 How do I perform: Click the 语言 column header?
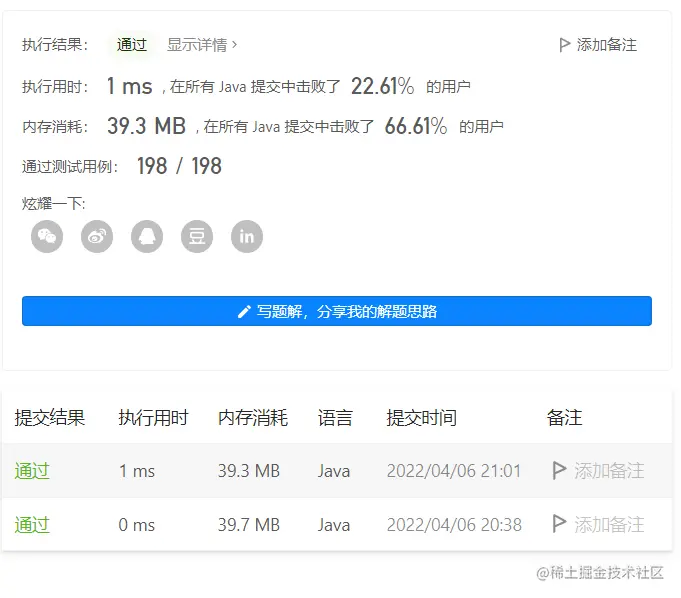click(335, 418)
